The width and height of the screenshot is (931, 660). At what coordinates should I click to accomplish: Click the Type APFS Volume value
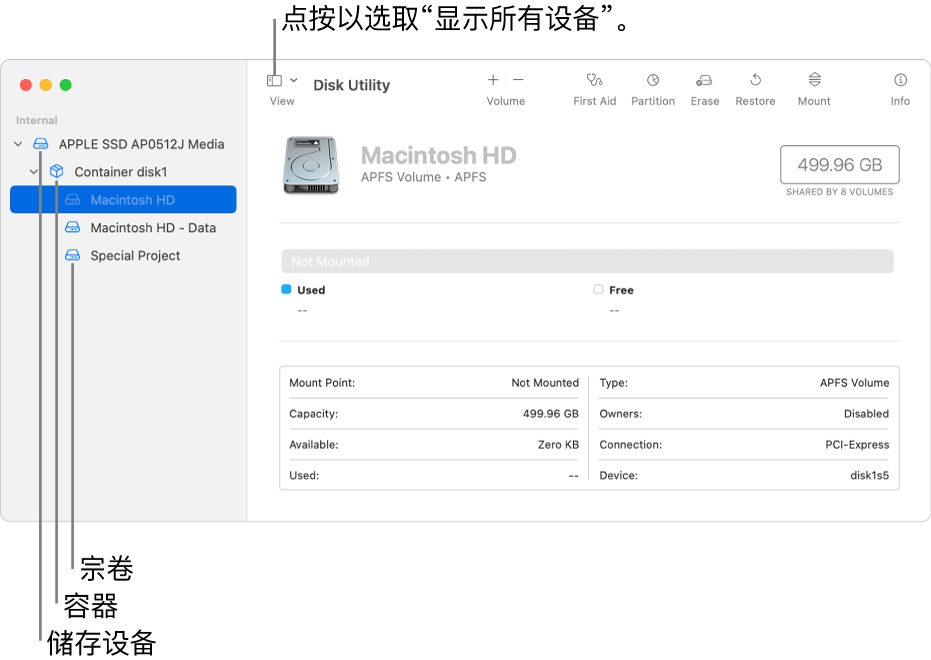[x=854, y=383]
